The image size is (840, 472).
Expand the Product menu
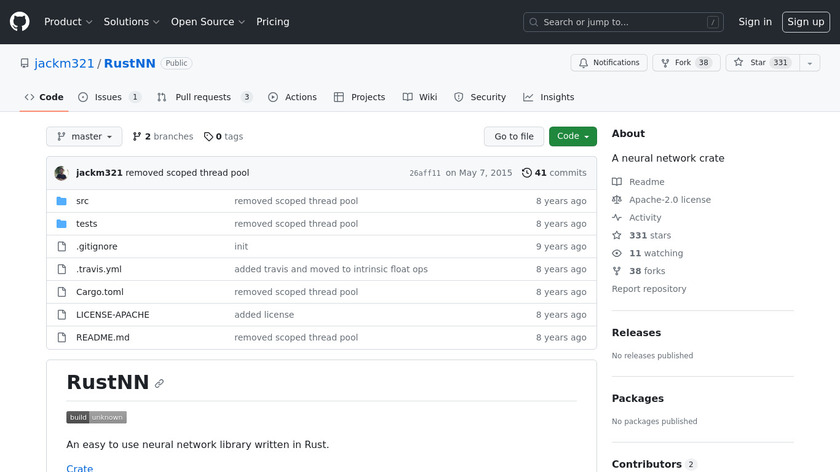pyautogui.click(x=68, y=22)
